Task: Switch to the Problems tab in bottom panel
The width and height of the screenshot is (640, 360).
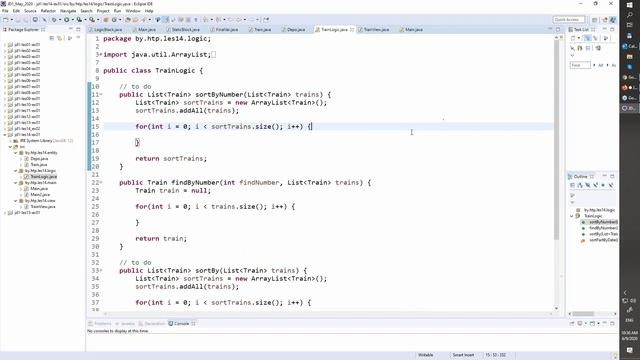Action: (100, 324)
